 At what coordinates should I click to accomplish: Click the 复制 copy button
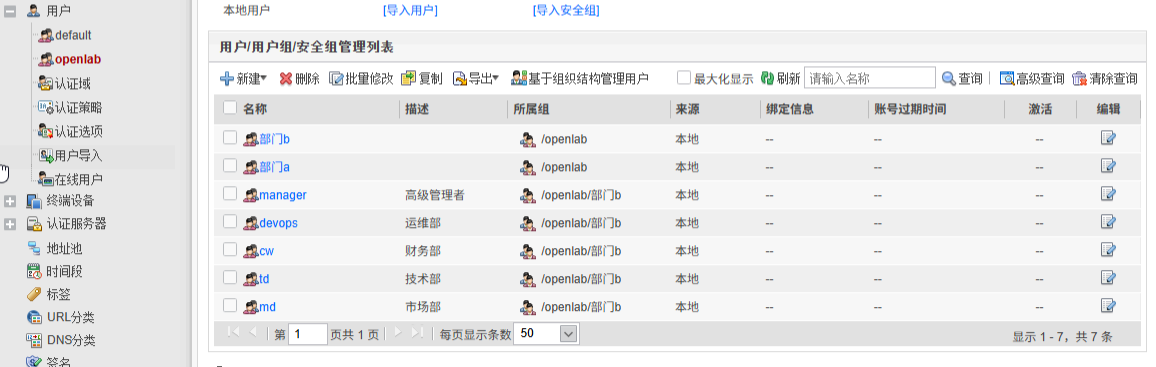(421, 78)
